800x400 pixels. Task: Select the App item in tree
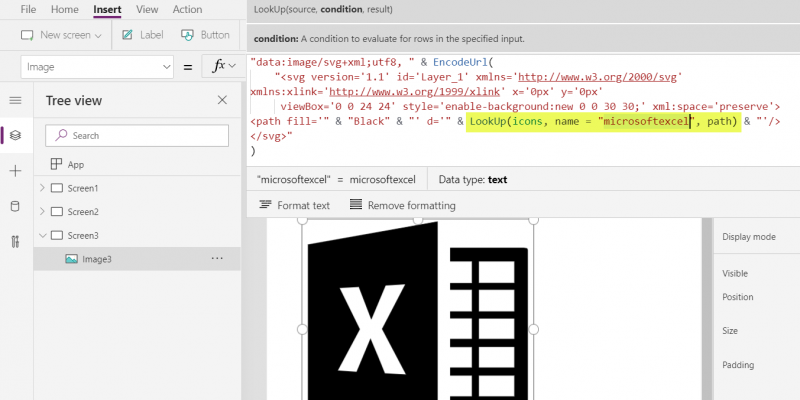point(76,164)
